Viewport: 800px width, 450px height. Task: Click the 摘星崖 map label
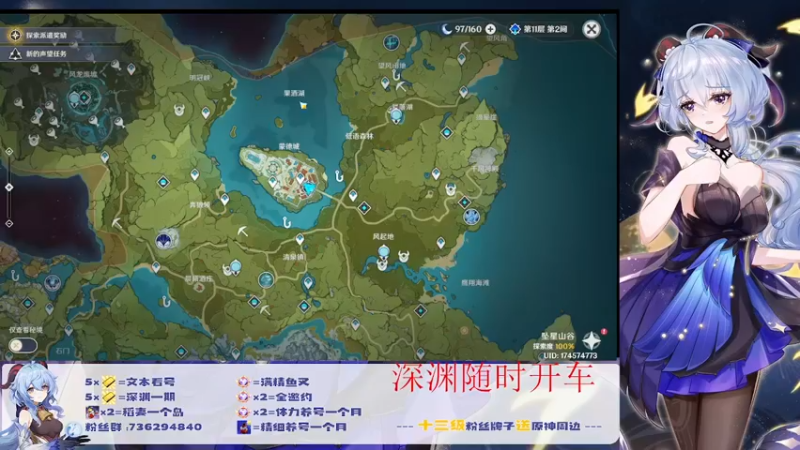pyautogui.click(x=486, y=117)
